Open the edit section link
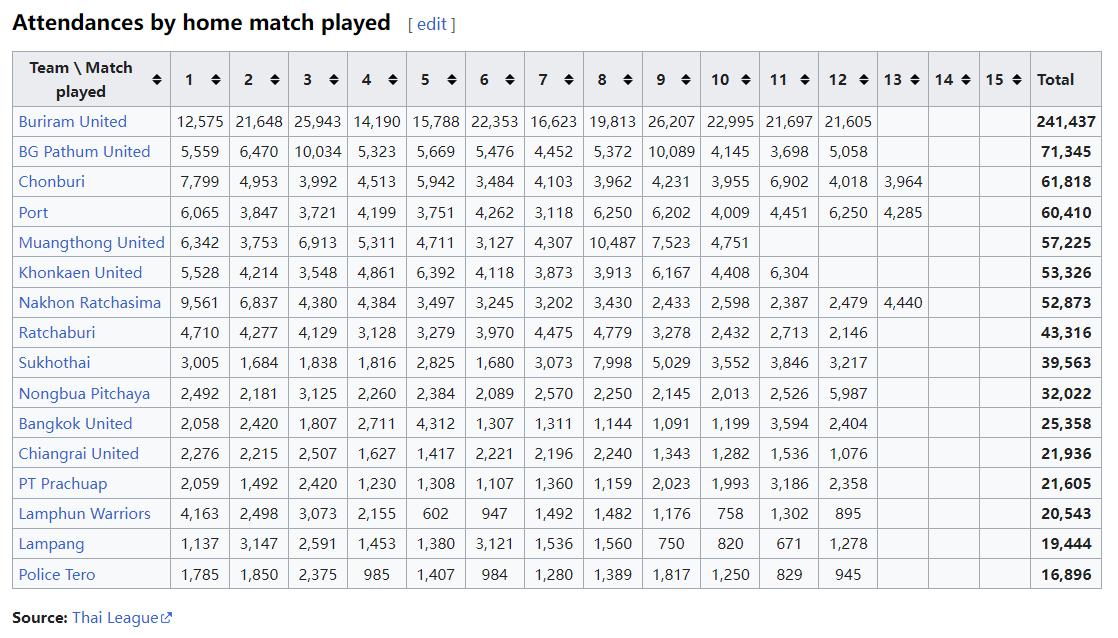Screen dimensions: 1118x638 point(431,24)
